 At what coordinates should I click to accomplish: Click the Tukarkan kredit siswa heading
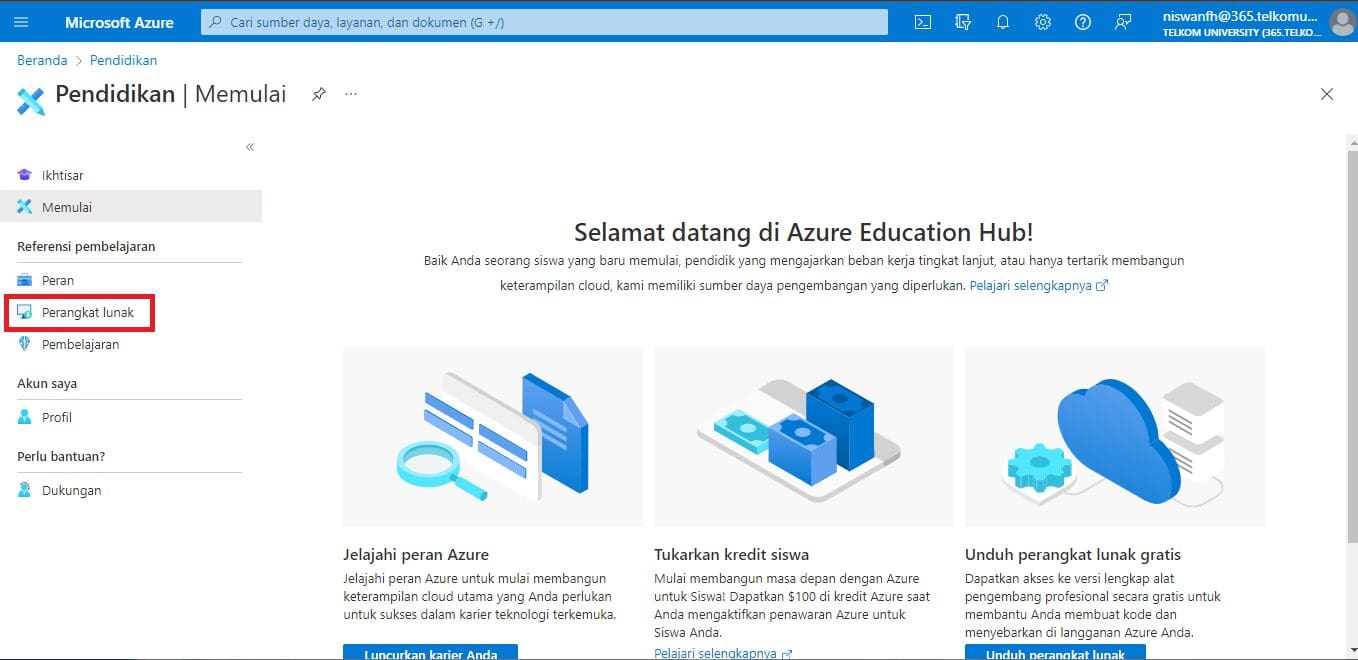pos(732,554)
